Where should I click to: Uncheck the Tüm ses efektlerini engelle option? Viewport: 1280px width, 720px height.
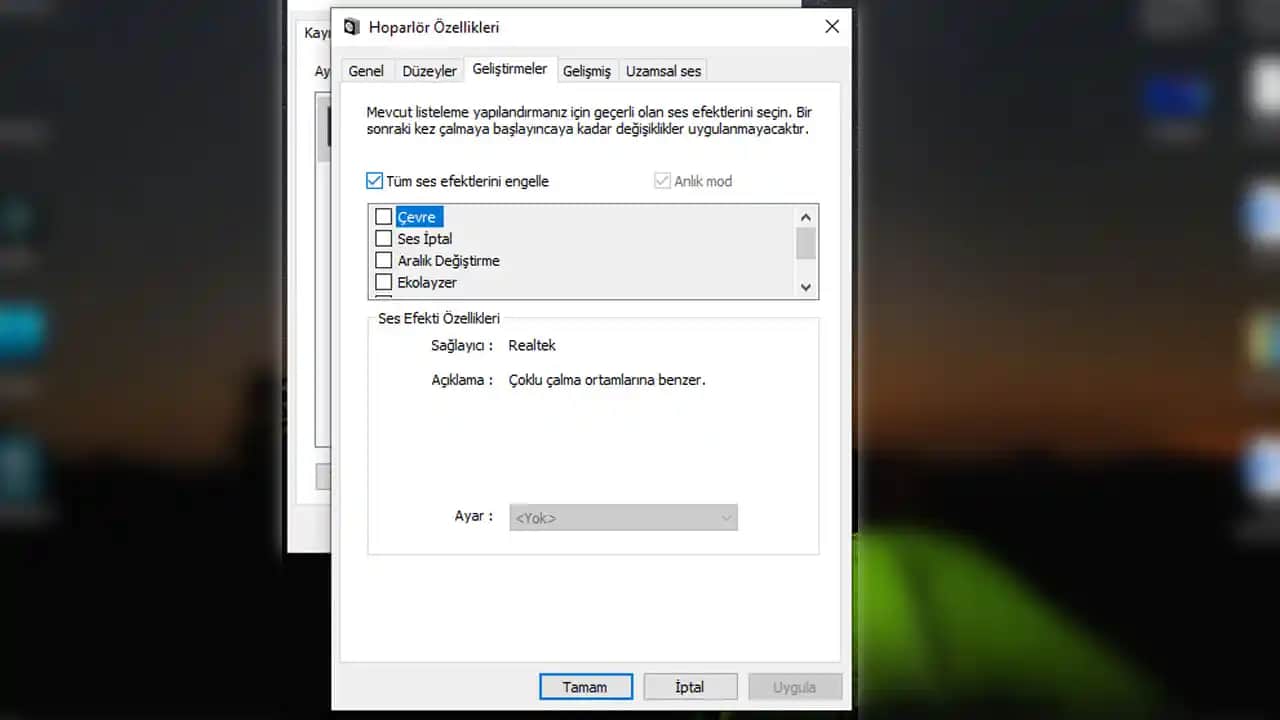tap(374, 181)
